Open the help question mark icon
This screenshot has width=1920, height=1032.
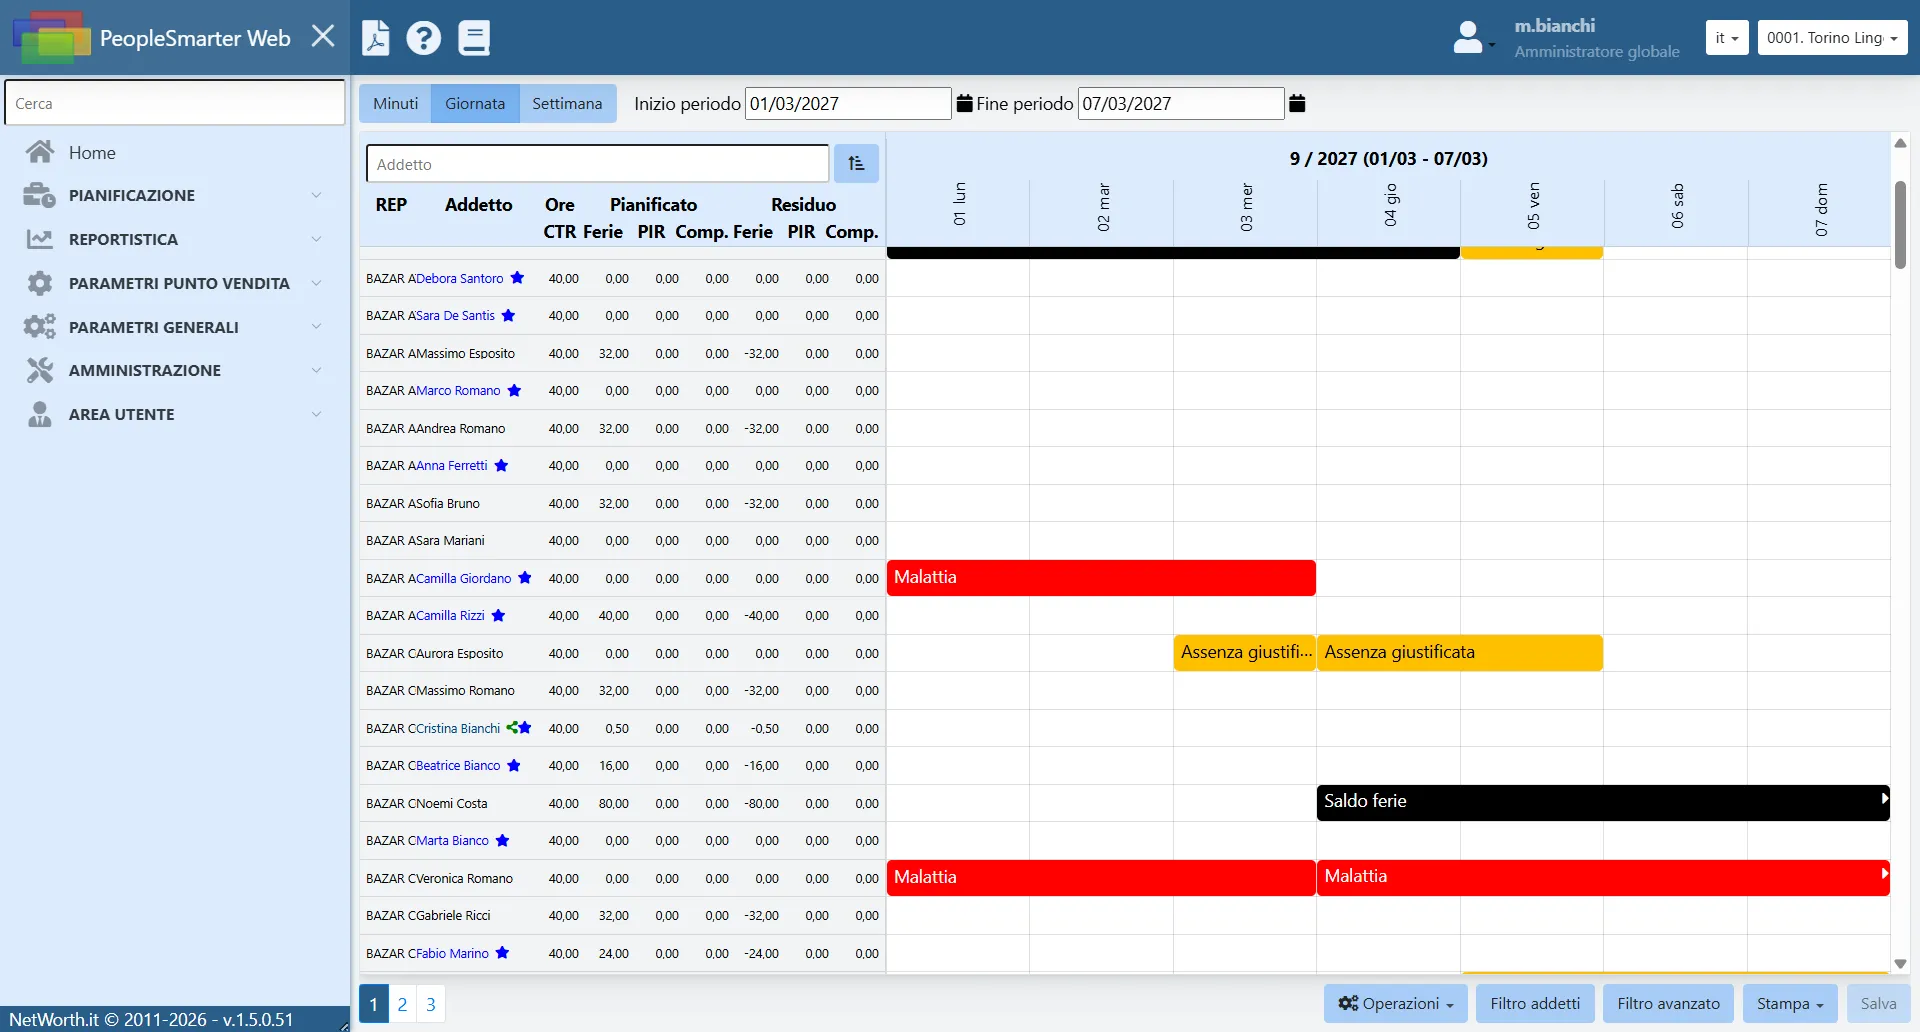[424, 38]
